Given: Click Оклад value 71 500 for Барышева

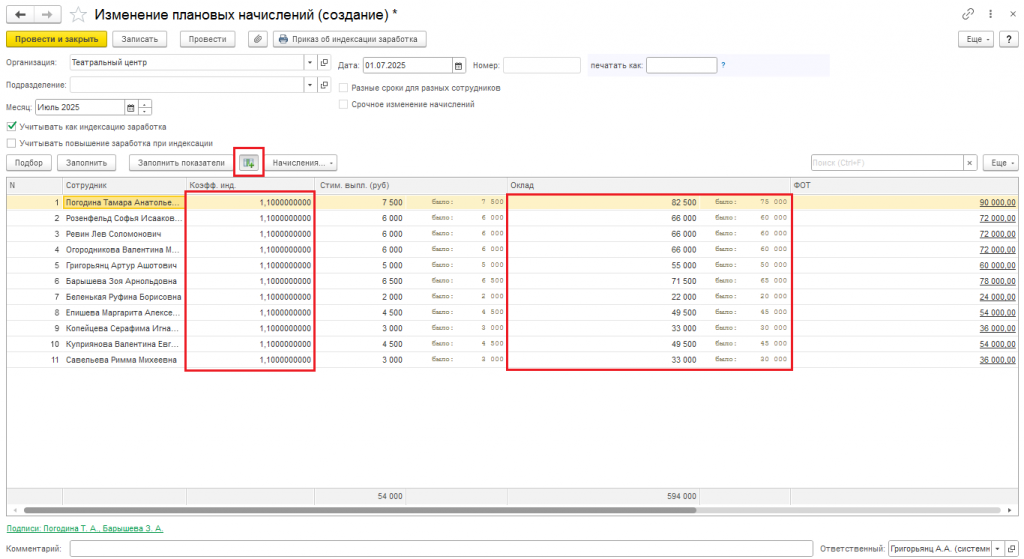Looking at the screenshot, I should [x=684, y=281].
